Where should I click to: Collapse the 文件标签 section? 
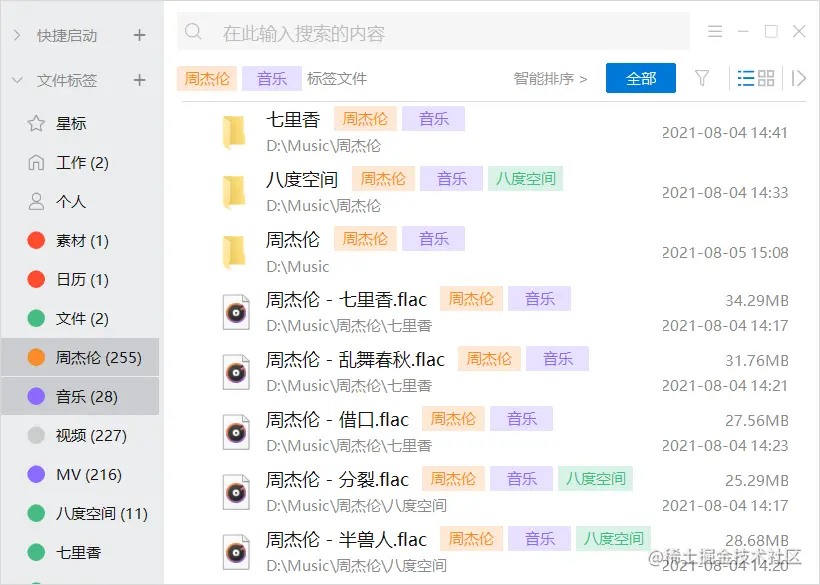click(17, 80)
